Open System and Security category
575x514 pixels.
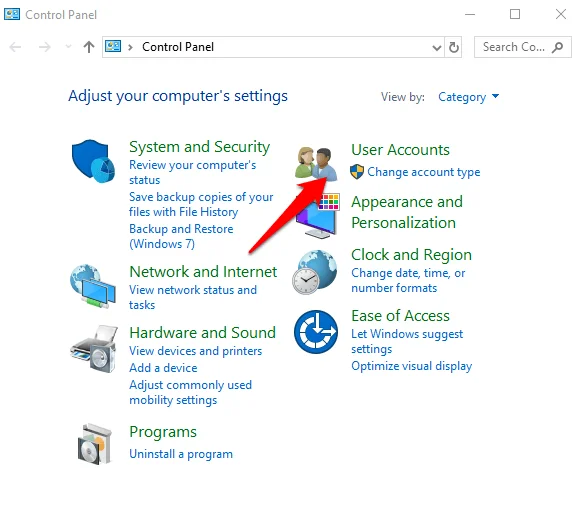(x=199, y=147)
